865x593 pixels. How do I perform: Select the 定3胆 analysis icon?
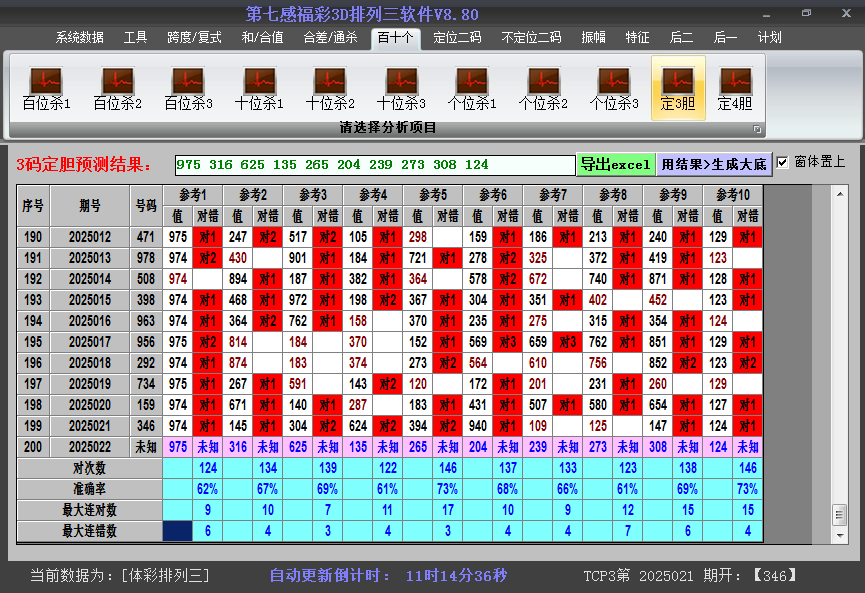[678, 88]
